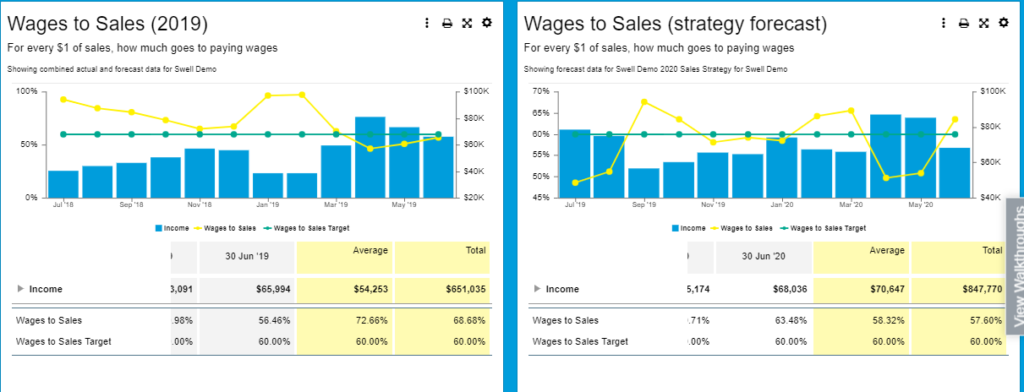Print the Wages to Sales (2019) widget
This screenshot has width=1024, height=392.
click(447, 24)
